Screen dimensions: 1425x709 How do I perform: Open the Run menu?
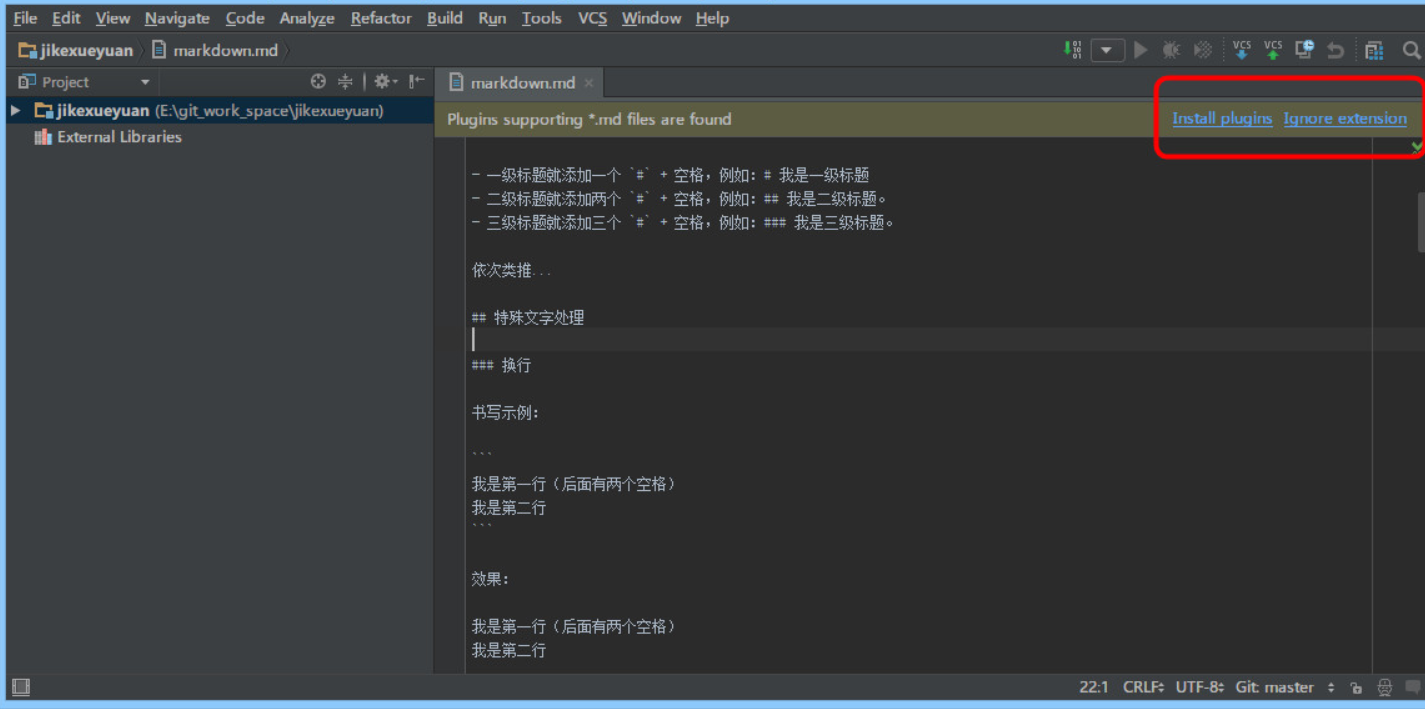click(x=492, y=18)
